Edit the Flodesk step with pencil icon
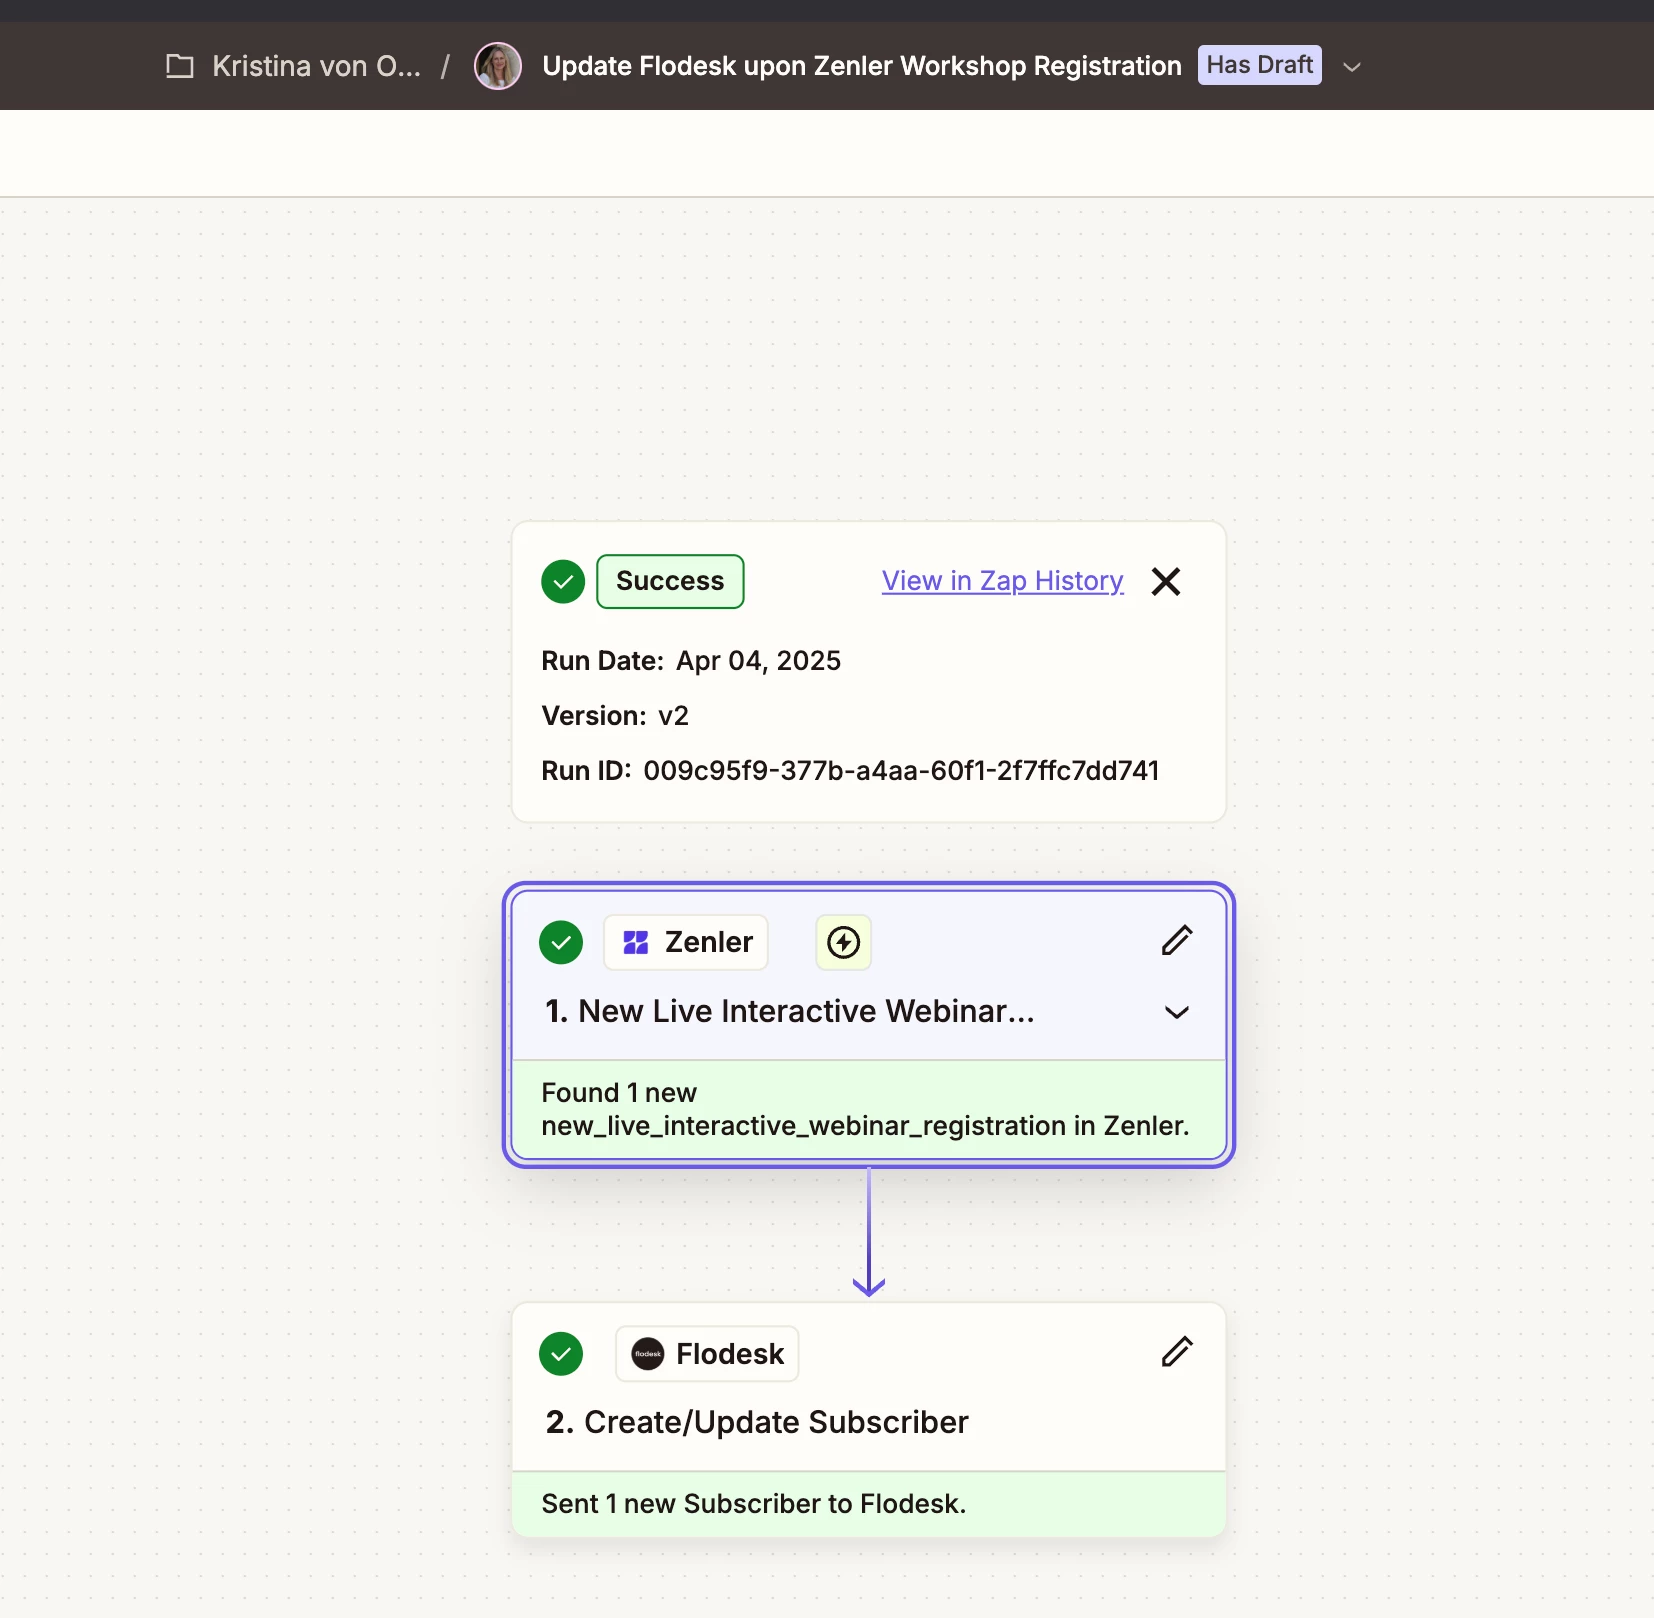 [1177, 1352]
